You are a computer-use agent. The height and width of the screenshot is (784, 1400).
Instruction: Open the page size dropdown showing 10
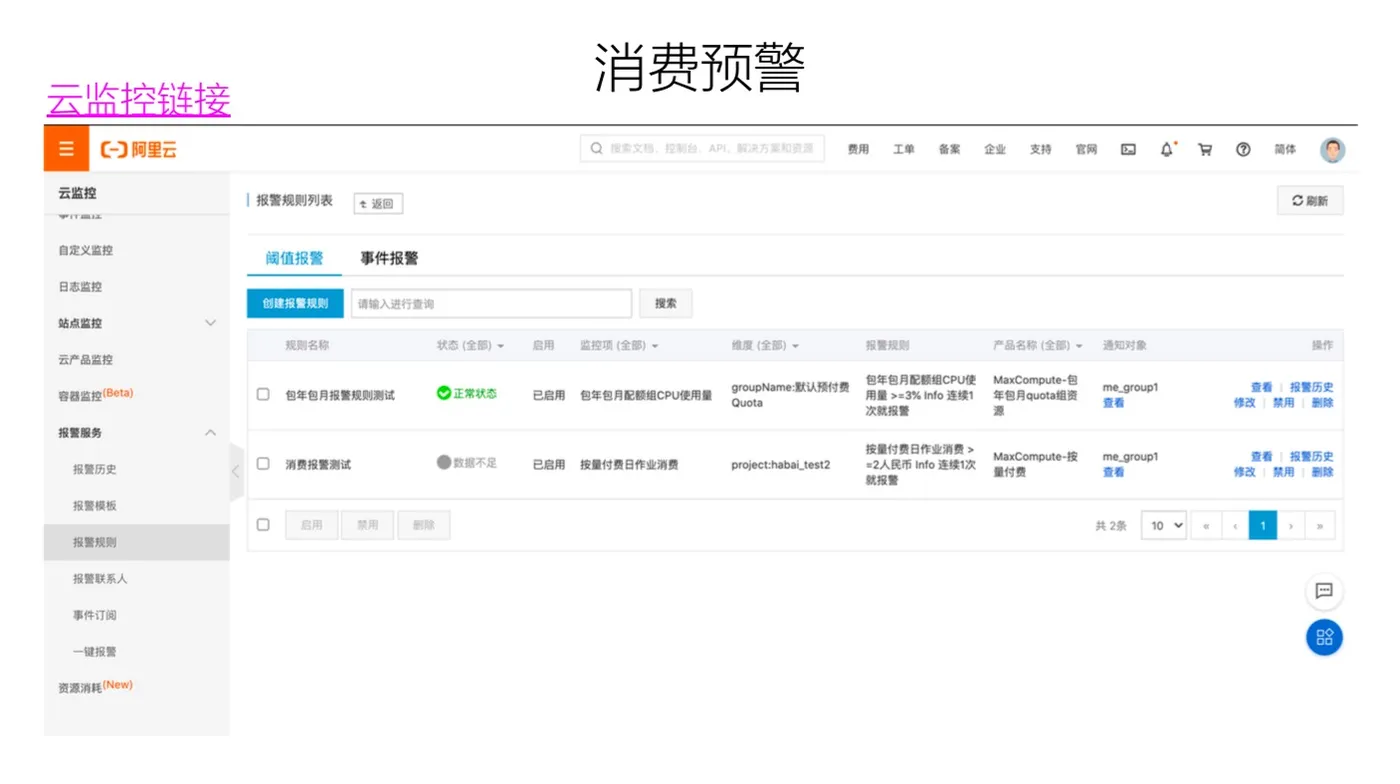point(1163,525)
